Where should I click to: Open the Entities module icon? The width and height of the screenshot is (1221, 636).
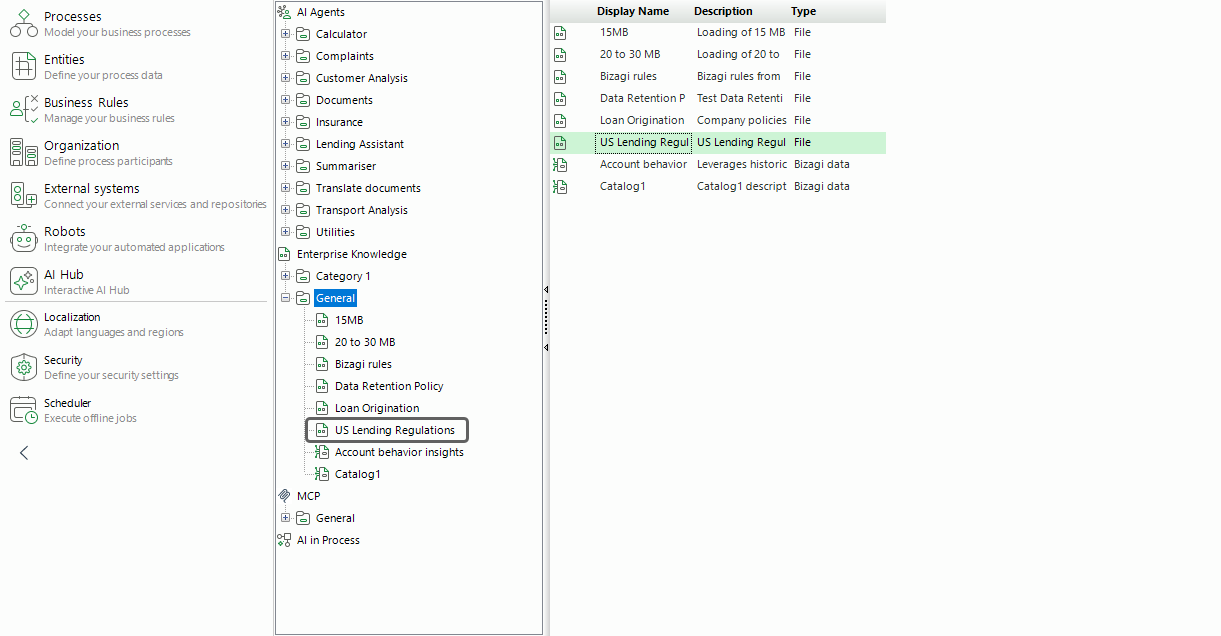pyautogui.click(x=24, y=67)
